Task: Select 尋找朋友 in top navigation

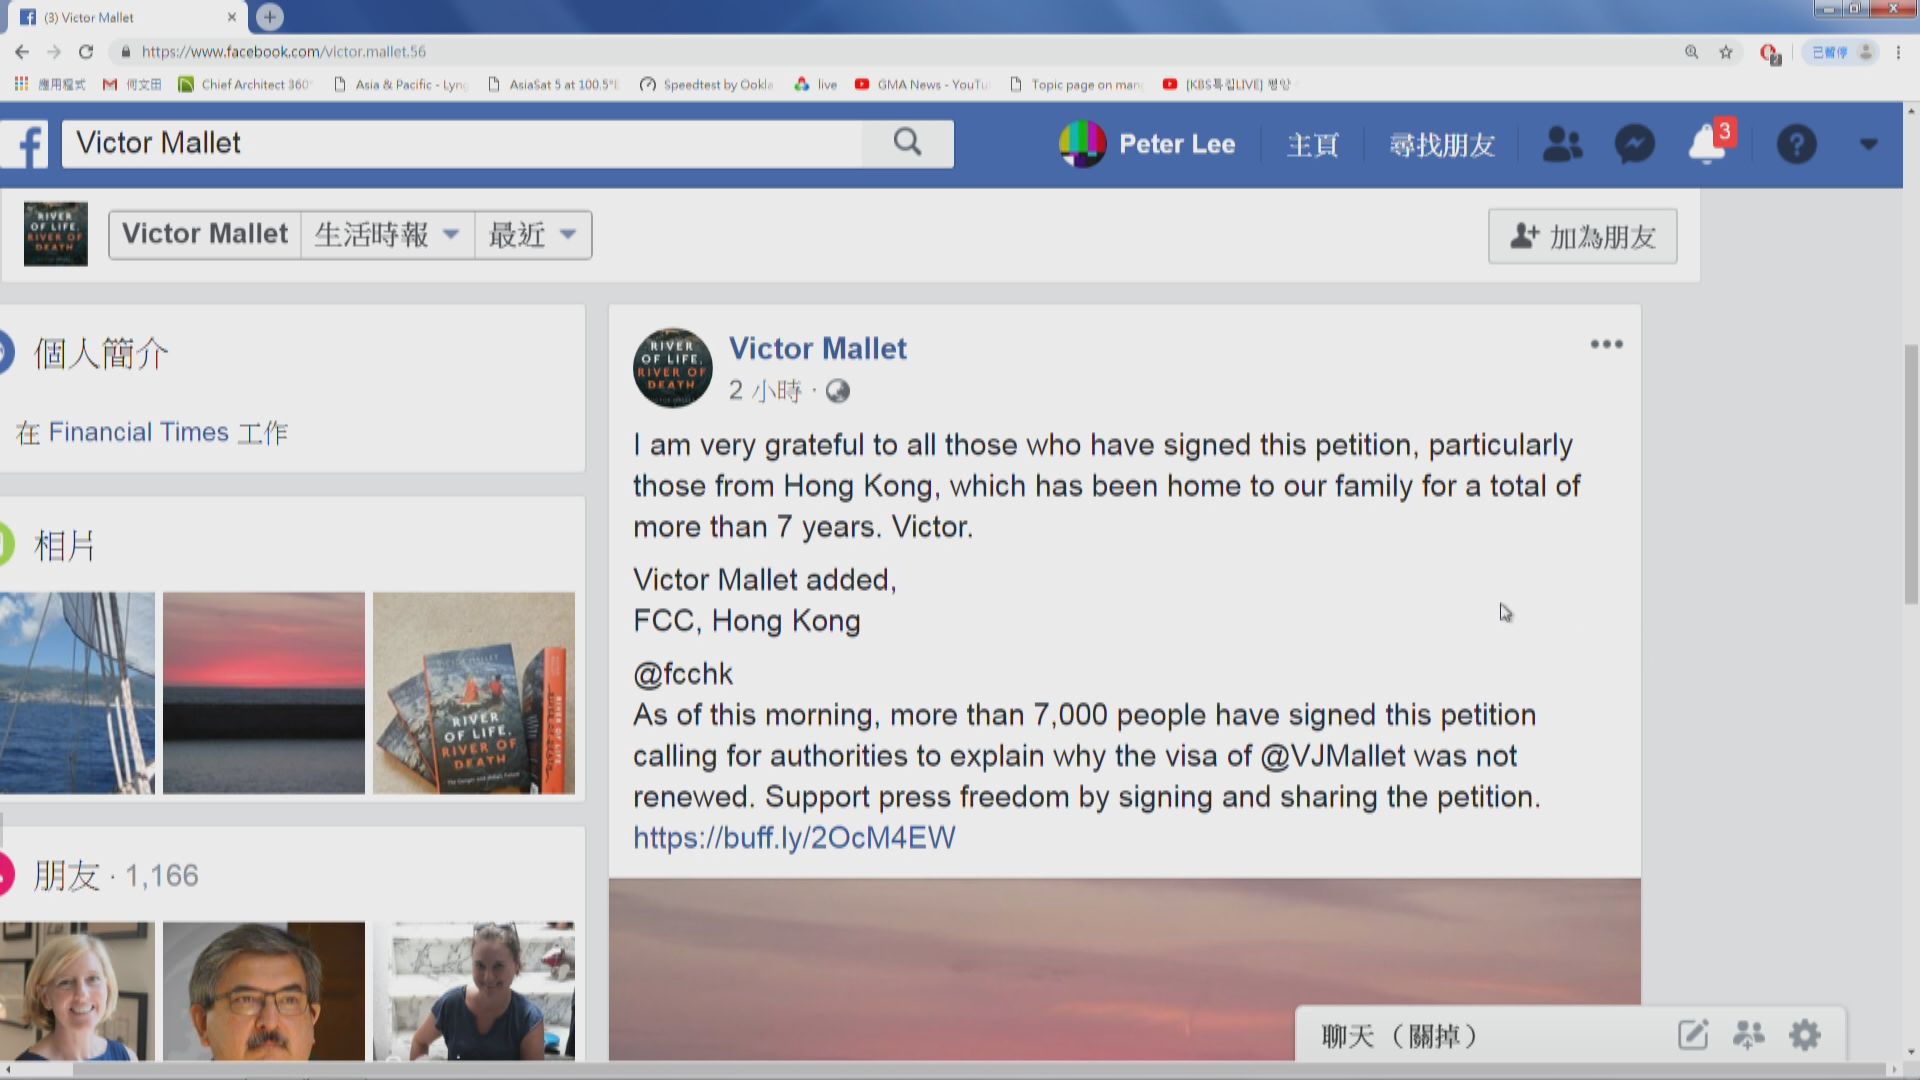Action: [x=1441, y=145]
